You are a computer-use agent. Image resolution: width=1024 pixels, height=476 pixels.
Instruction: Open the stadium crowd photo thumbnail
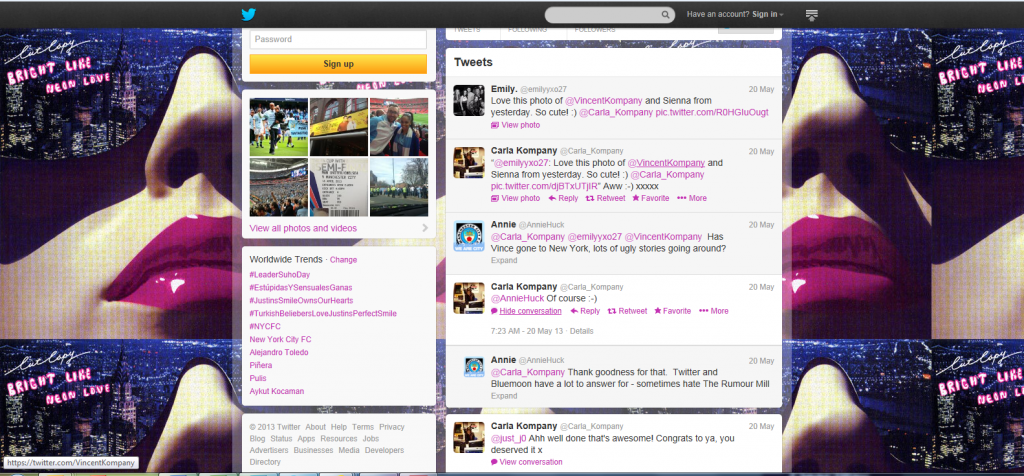[x=279, y=187]
